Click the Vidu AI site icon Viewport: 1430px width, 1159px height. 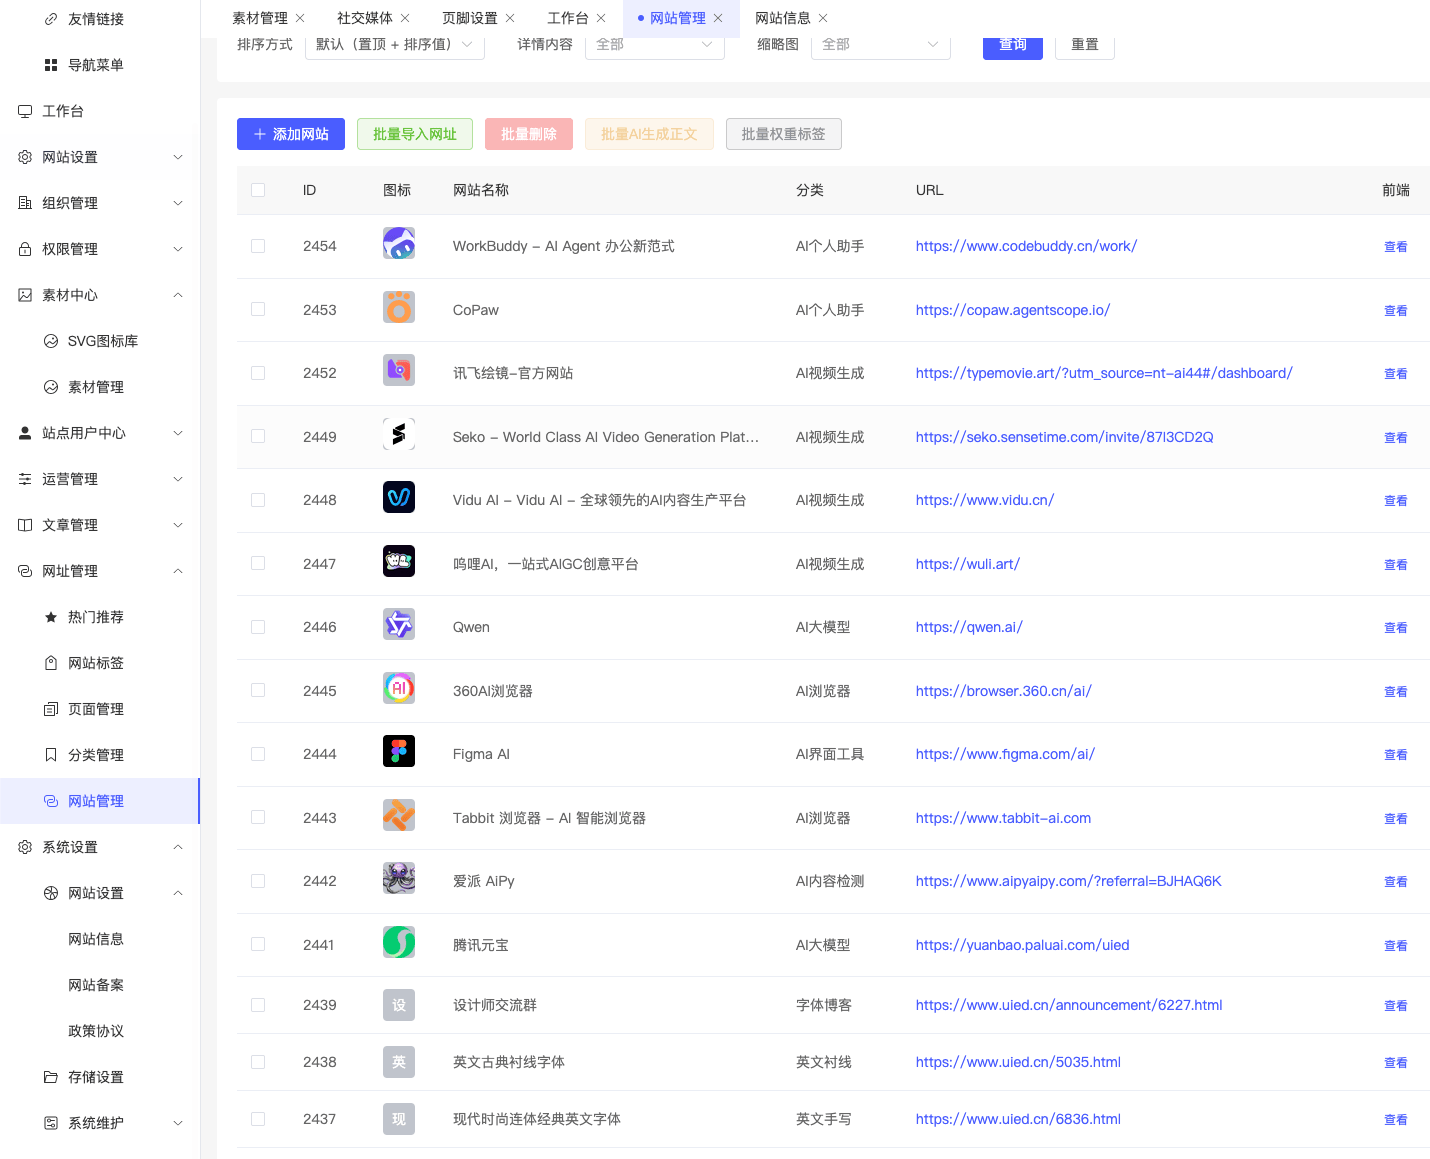[x=399, y=497]
